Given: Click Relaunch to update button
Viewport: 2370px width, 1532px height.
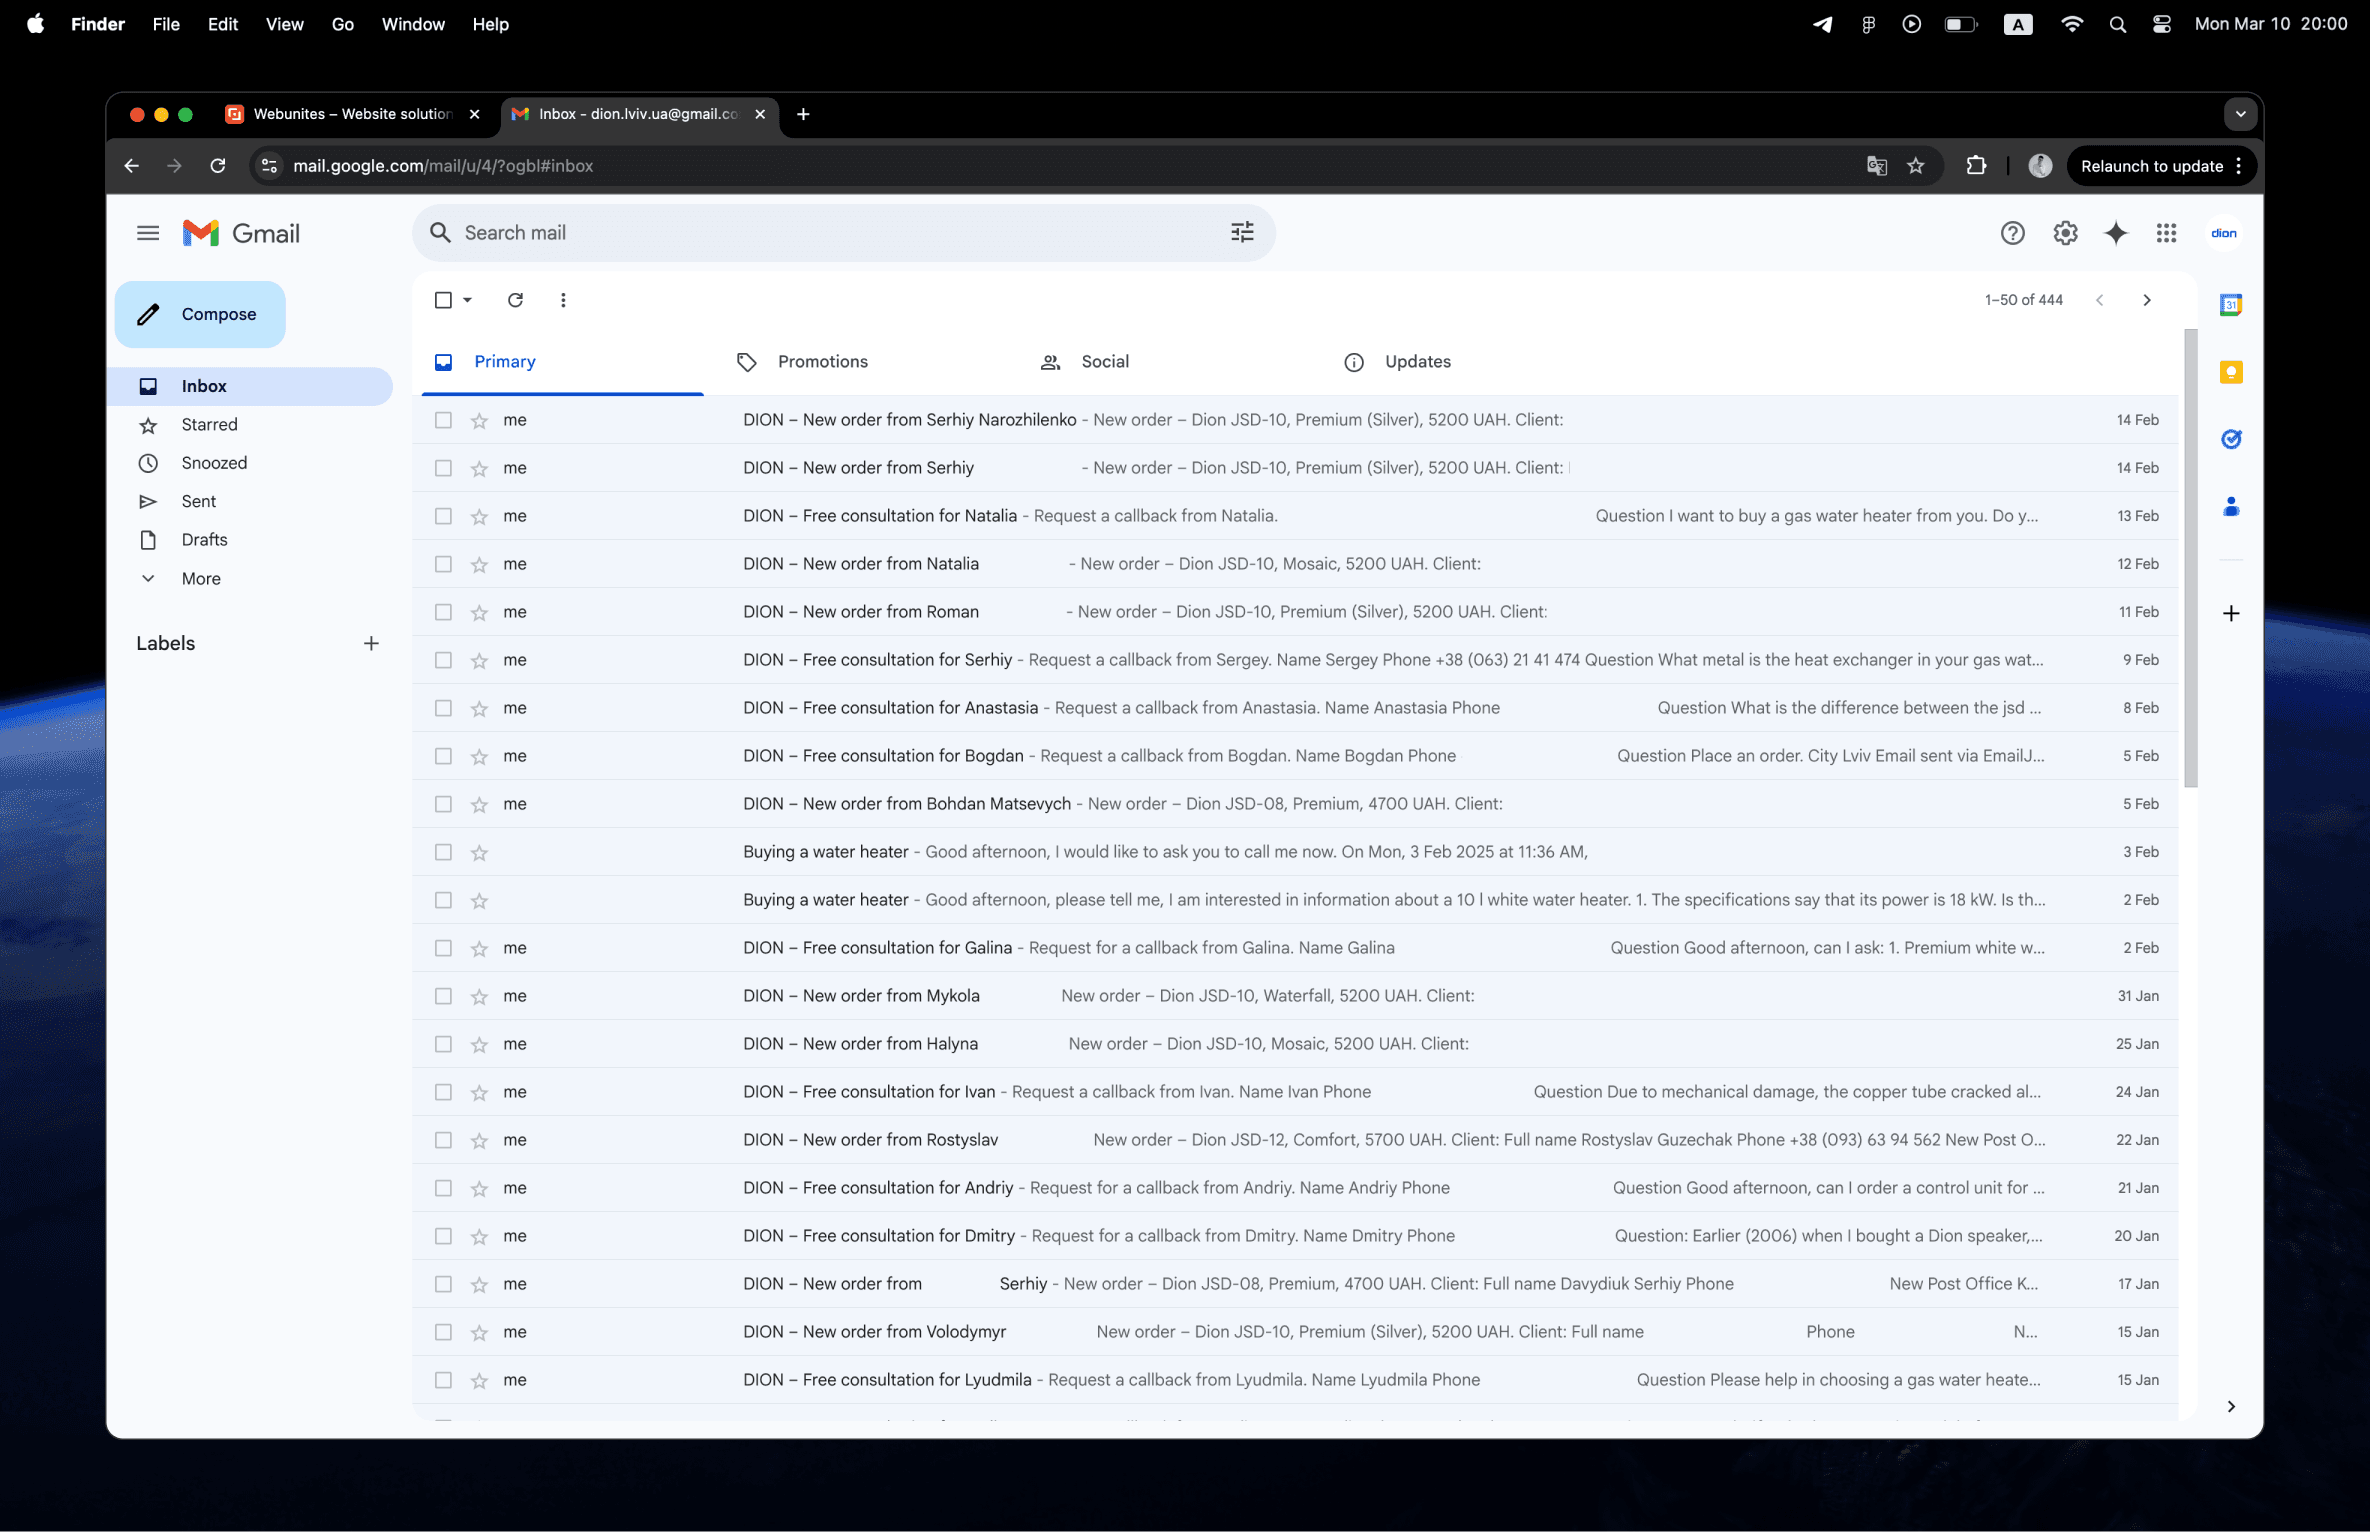Looking at the screenshot, I should click(2151, 166).
